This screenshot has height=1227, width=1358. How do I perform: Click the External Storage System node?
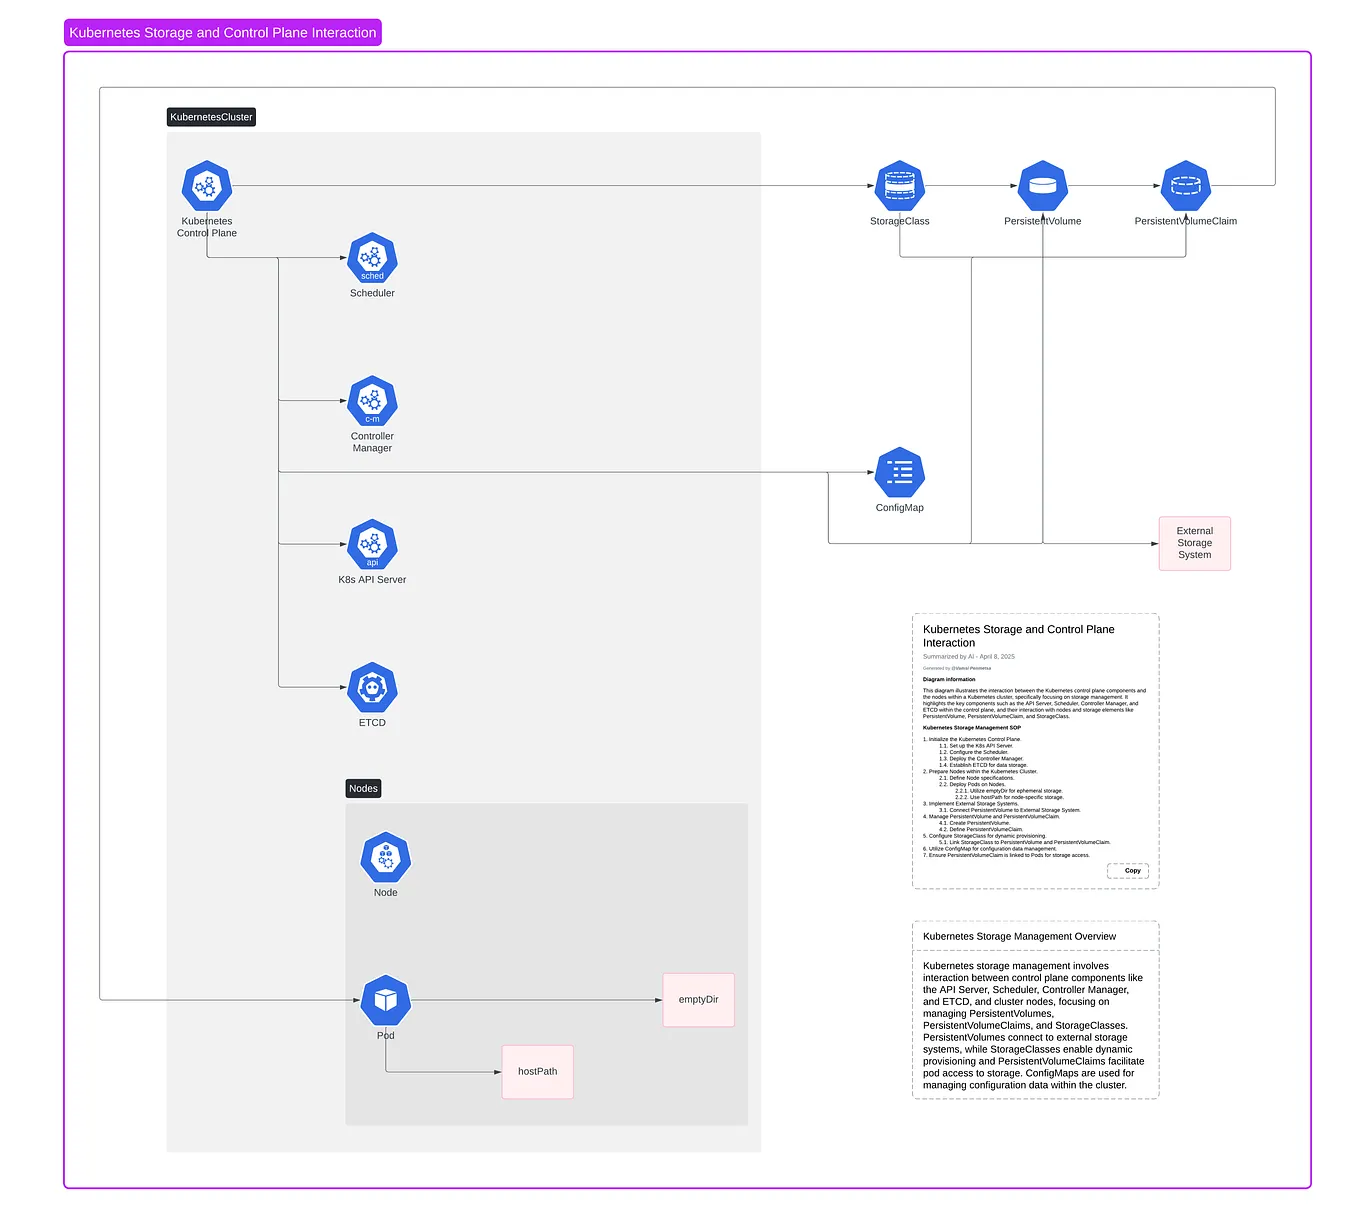pyautogui.click(x=1194, y=543)
